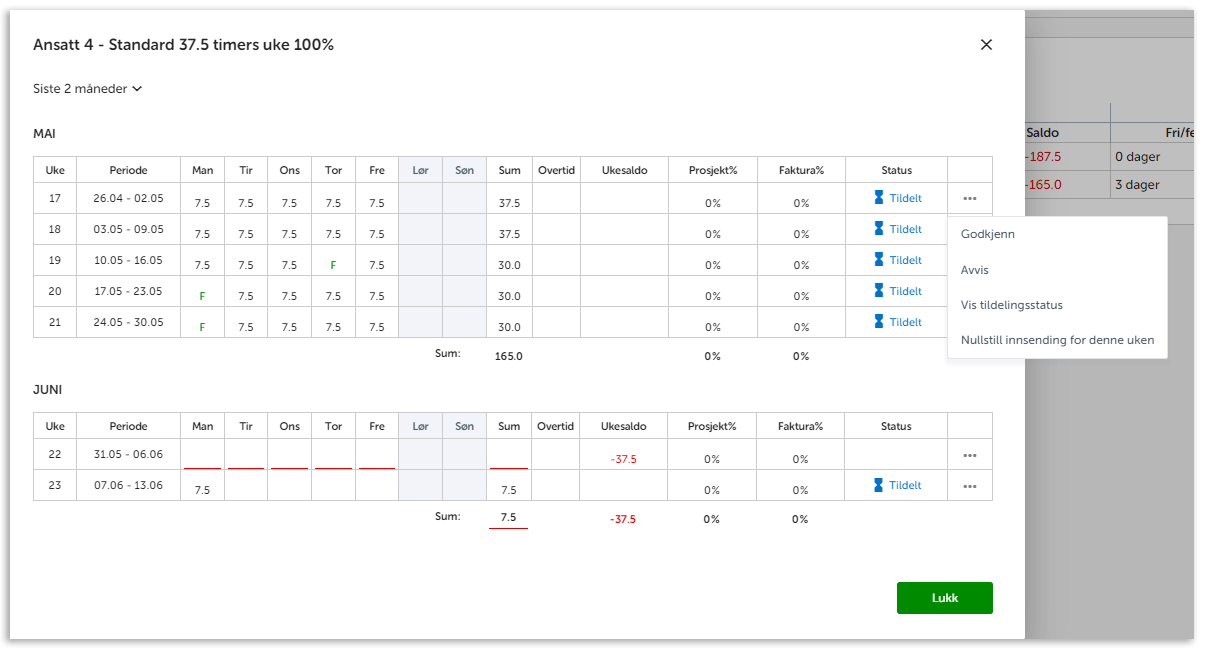Click the green F on Thursday week 19
The width and height of the screenshot is (1206, 649).
pyautogui.click(x=333, y=265)
